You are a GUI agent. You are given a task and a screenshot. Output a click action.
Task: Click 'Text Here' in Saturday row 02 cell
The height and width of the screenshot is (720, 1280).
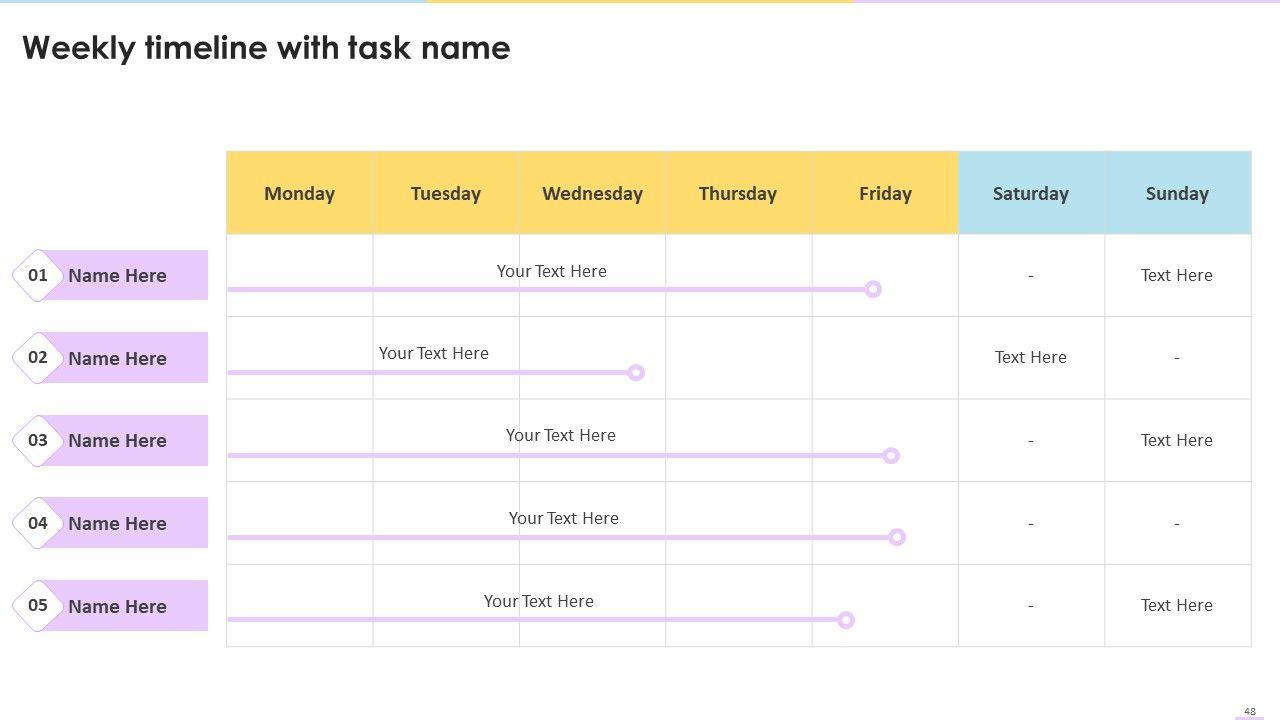tap(1031, 357)
